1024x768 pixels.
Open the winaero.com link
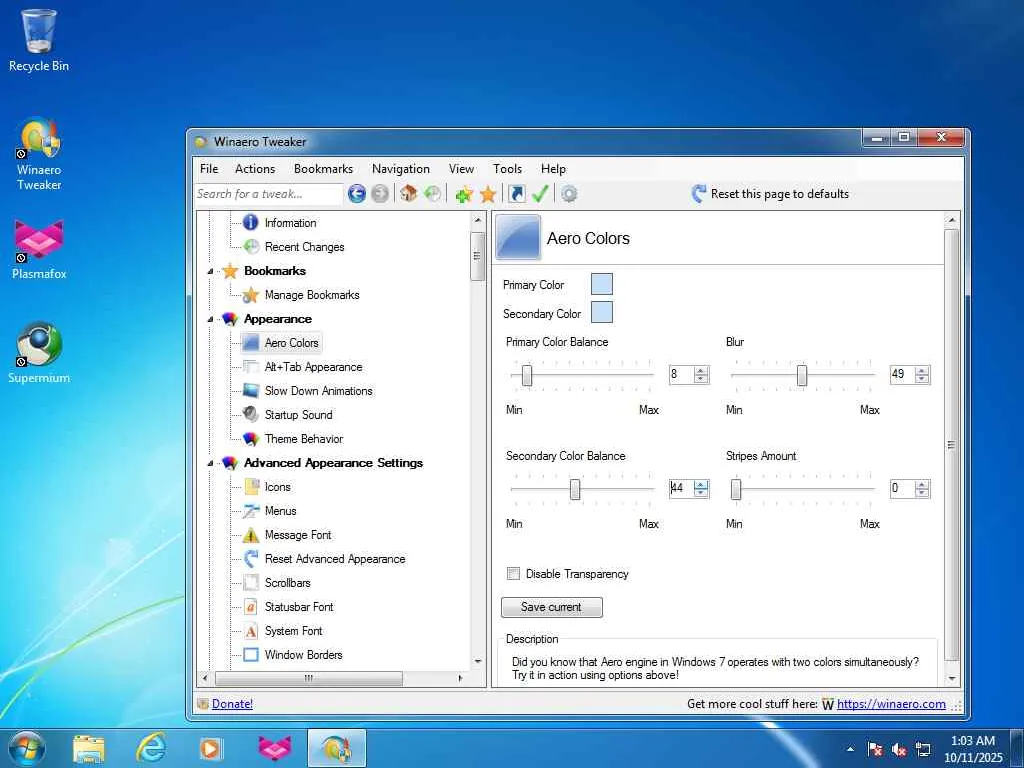(x=891, y=704)
